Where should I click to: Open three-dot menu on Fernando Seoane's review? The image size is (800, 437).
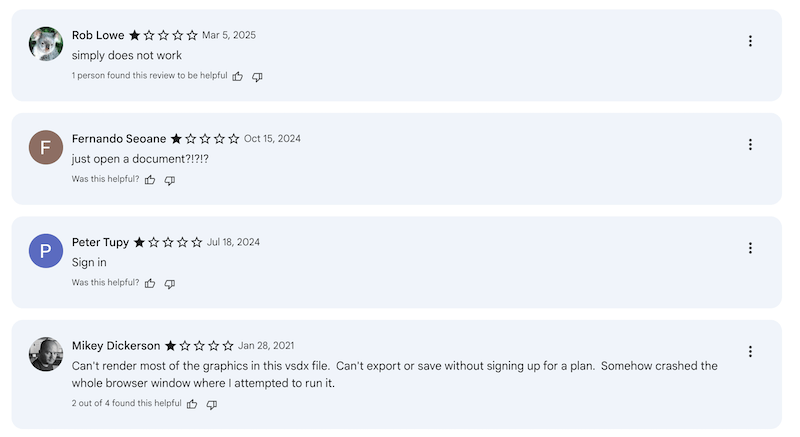pyautogui.click(x=750, y=145)
